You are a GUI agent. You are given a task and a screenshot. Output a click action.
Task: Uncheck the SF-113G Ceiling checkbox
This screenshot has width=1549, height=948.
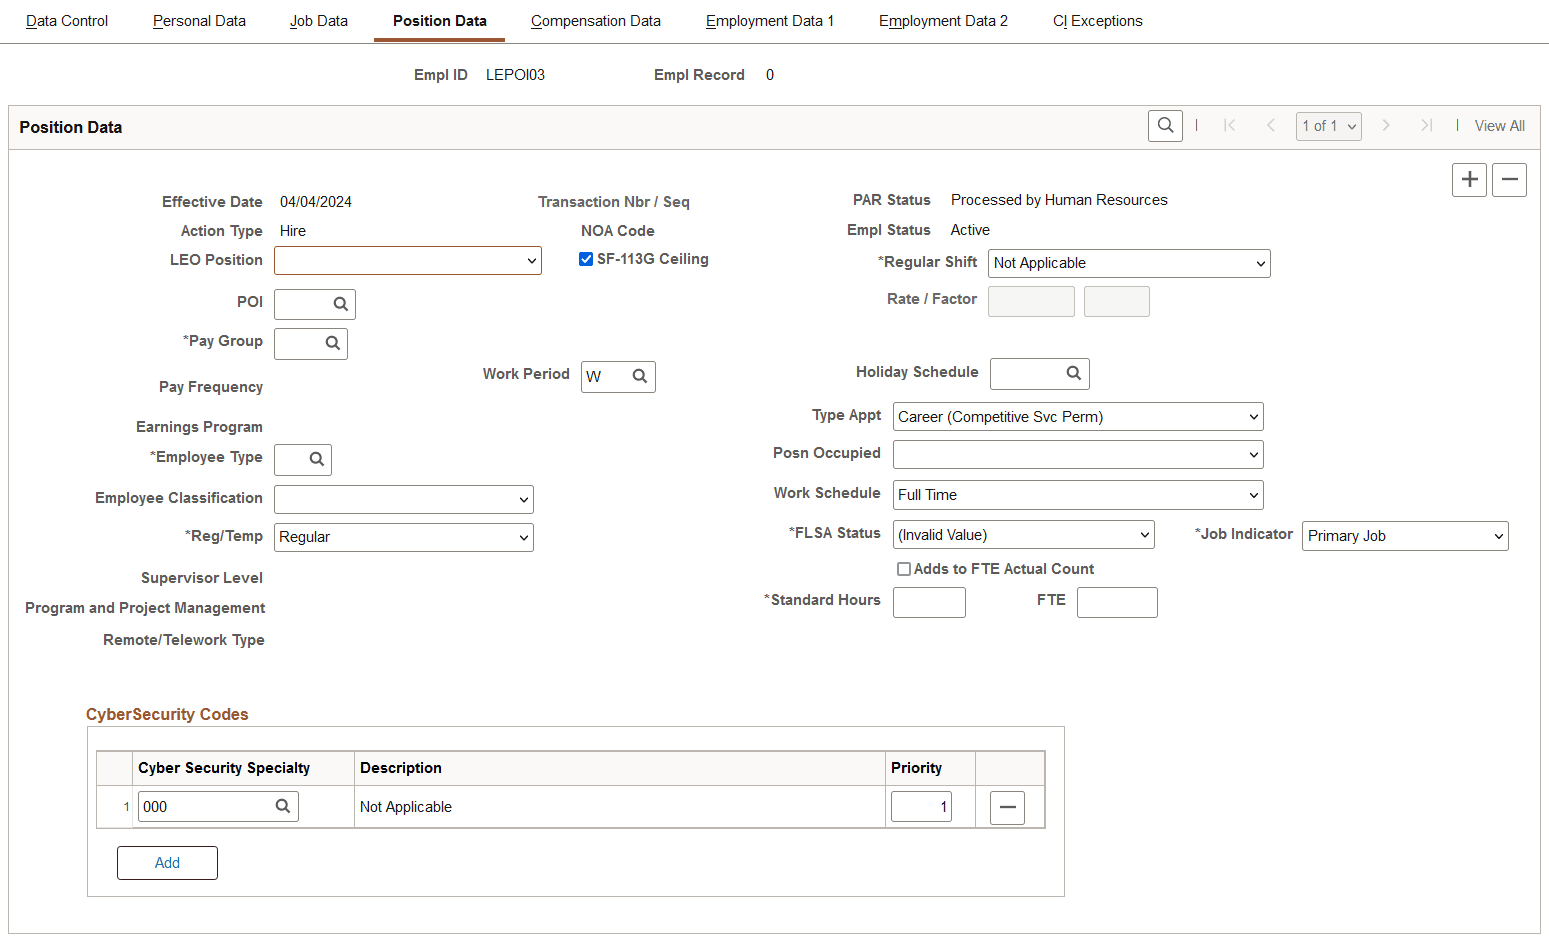[x=586, y=258]
